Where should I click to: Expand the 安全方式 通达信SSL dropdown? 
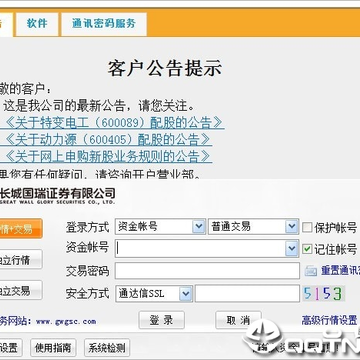coord(186,294)
